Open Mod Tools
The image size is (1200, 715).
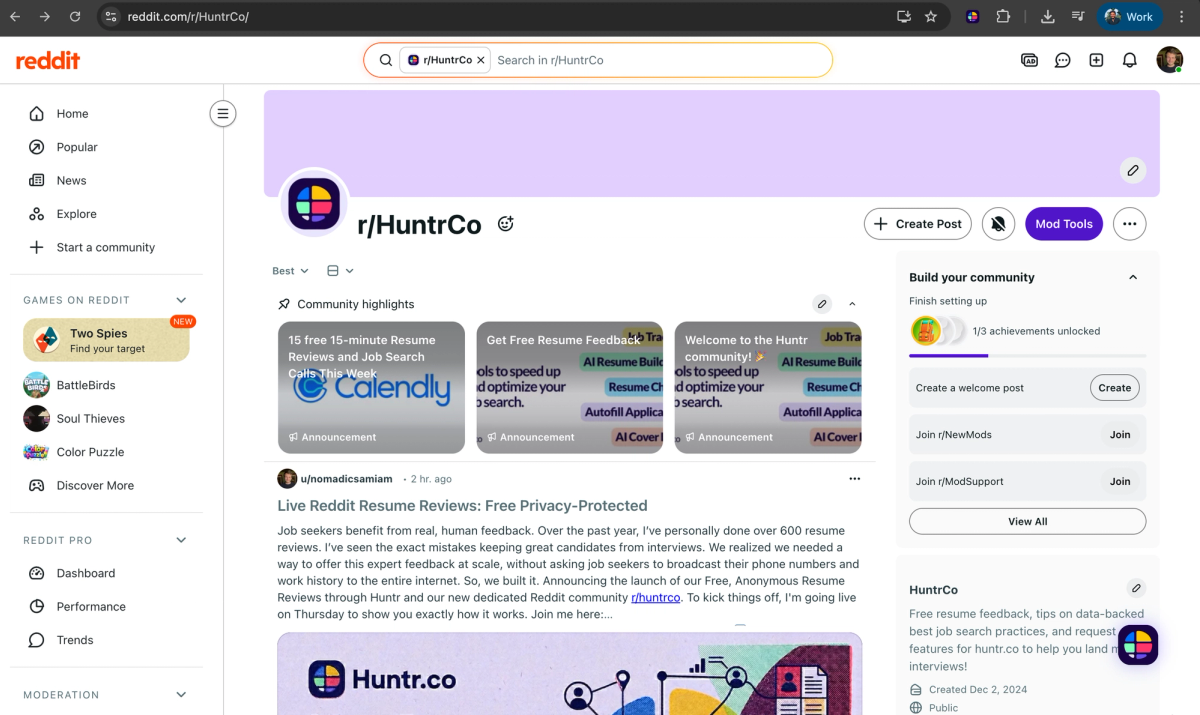click(x=1064, y=224)
